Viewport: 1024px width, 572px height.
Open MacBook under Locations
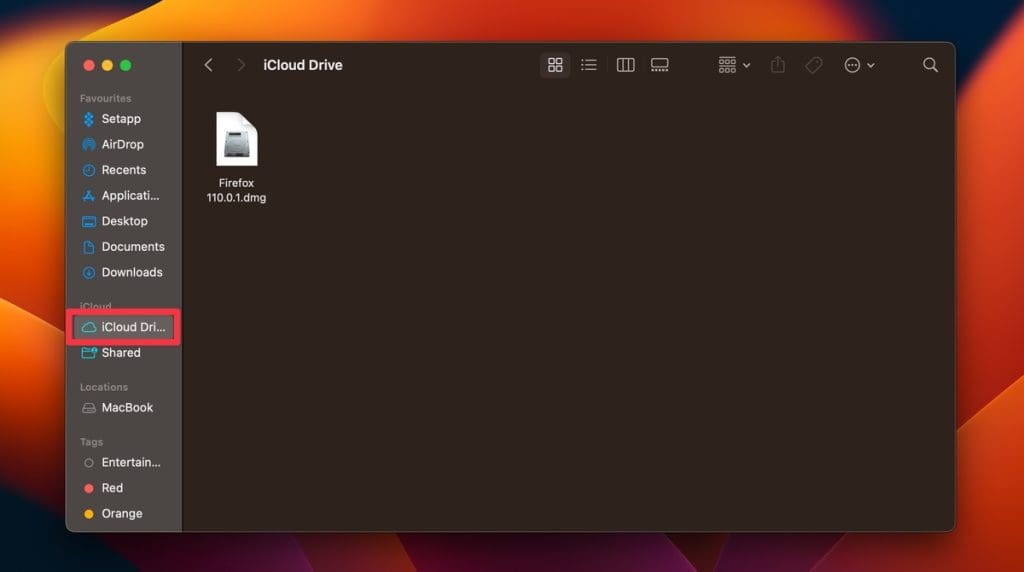pyautogui.click(x=123, y=407)
